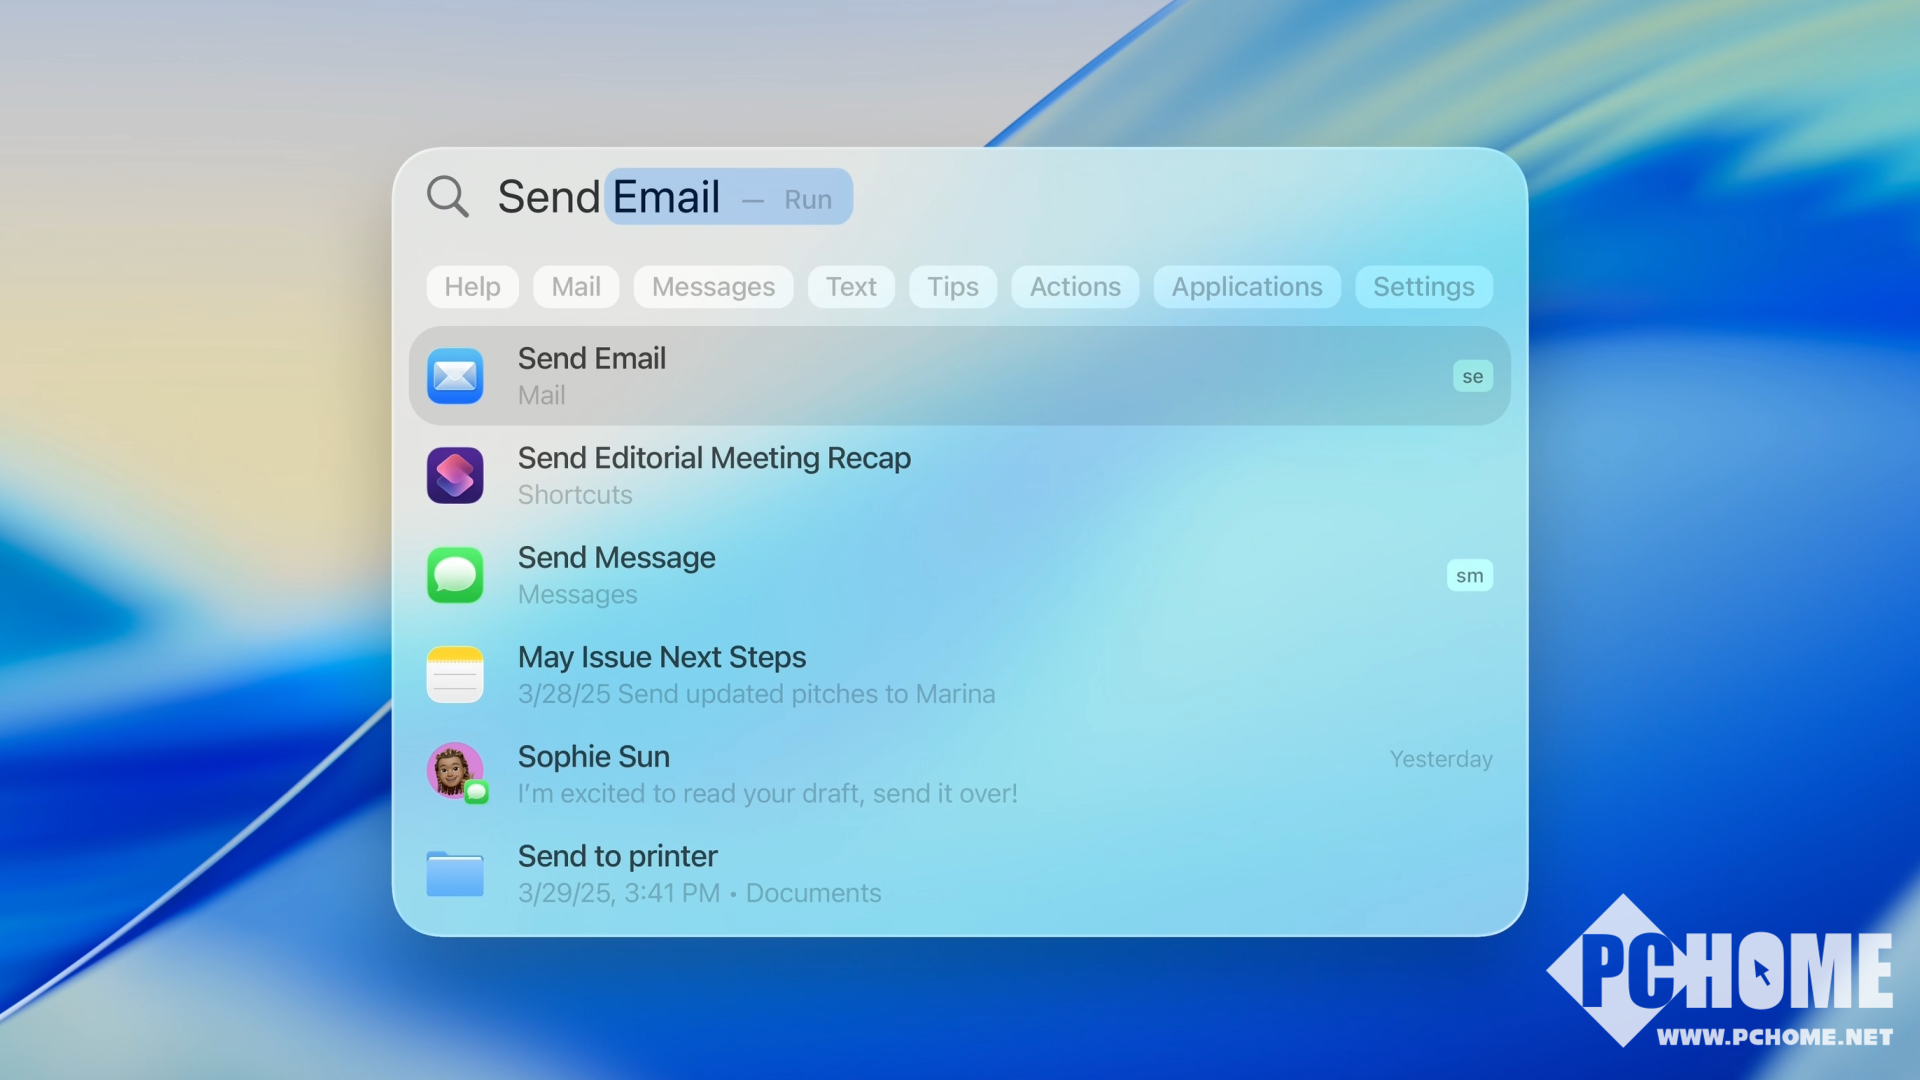Choose the Text filter chip
The width and height of the screenshot is (1920, 1080).
point(851,287)
